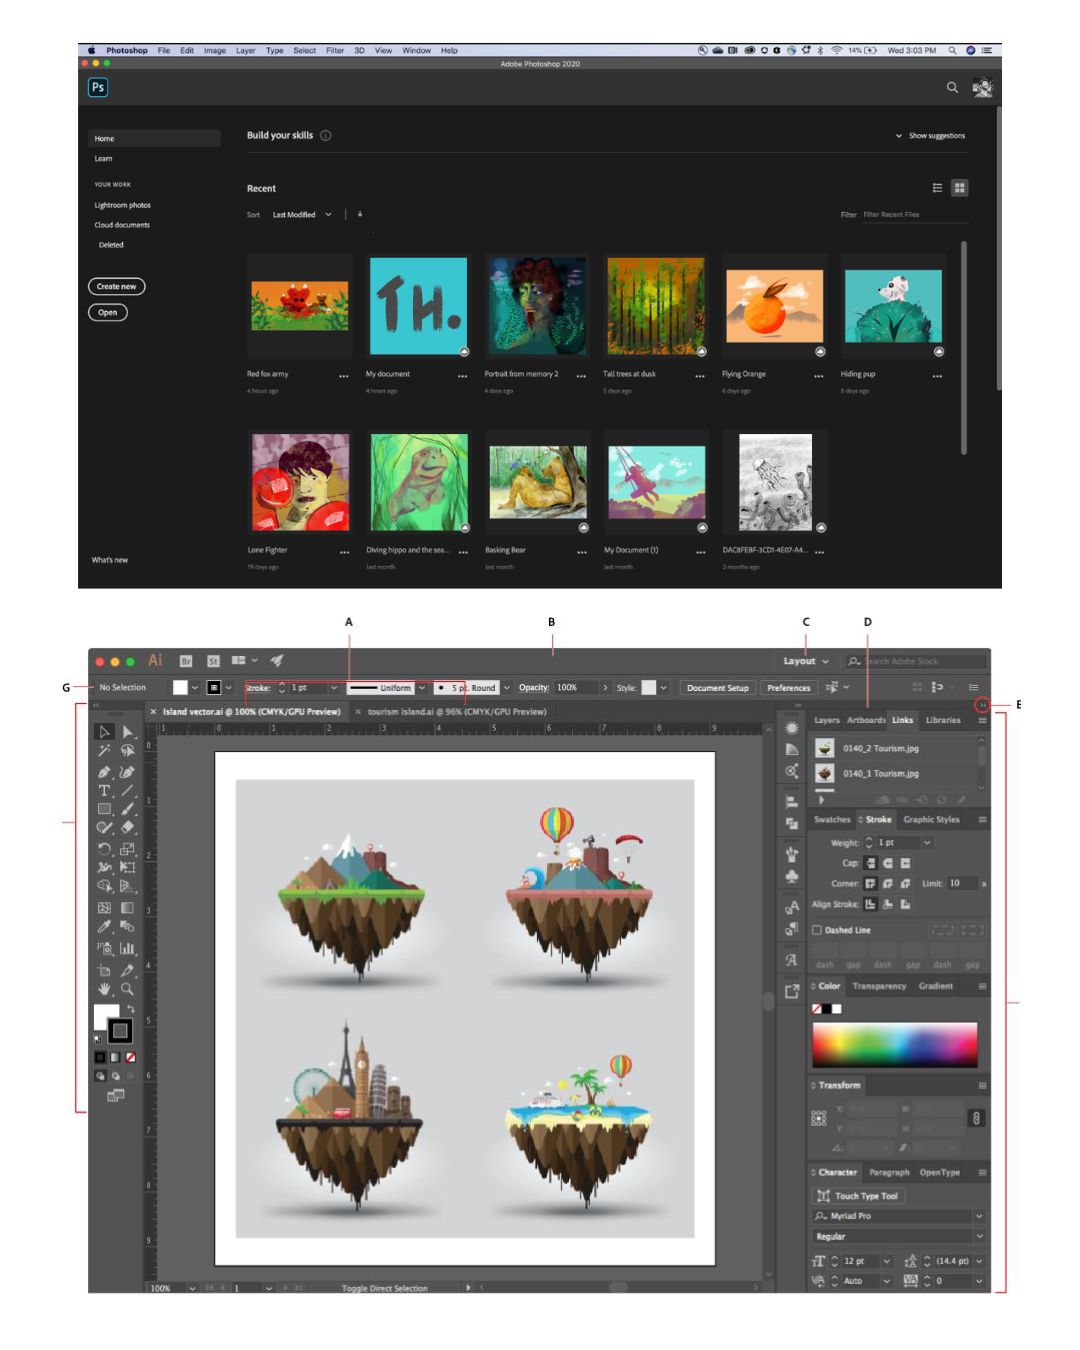Select the Lasso tool in Illustrator
1080x1350 pixels.
[127, 751]
